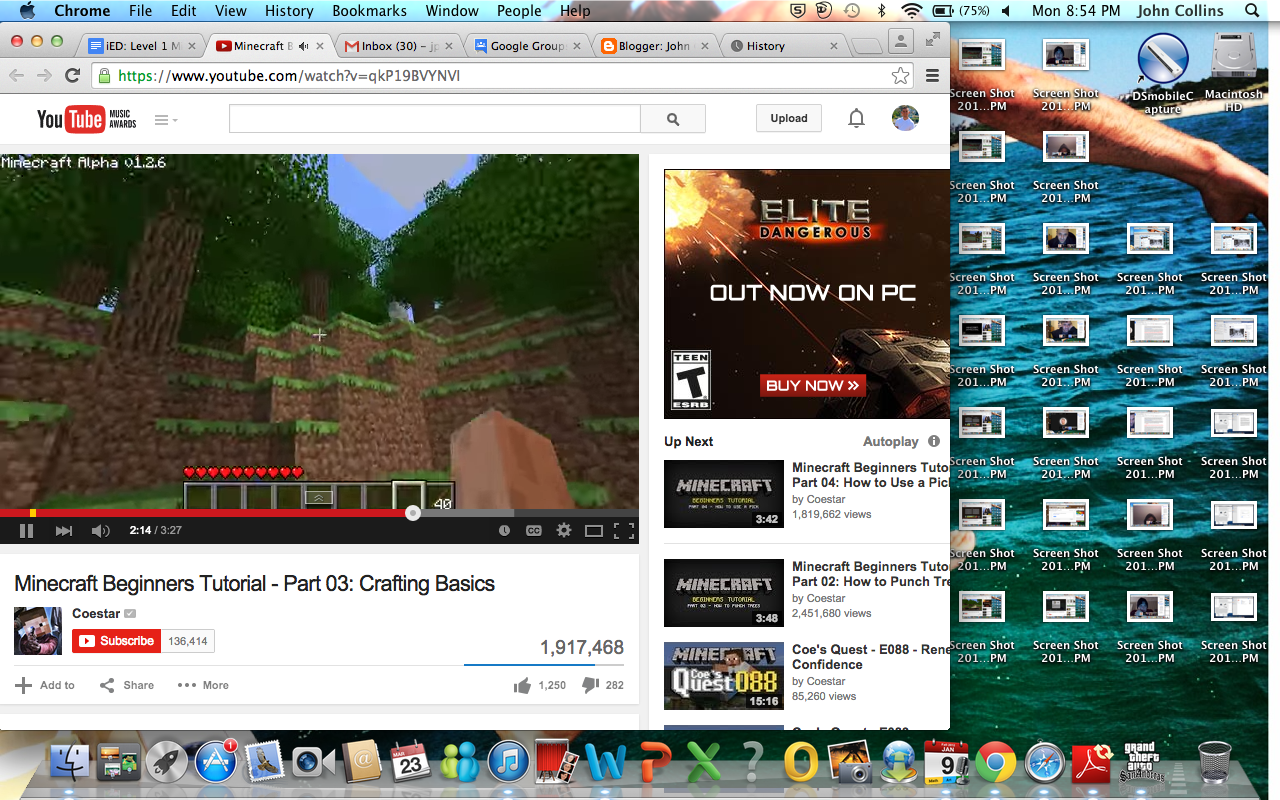Go to the YouTube home logo

tap(86, 120)
